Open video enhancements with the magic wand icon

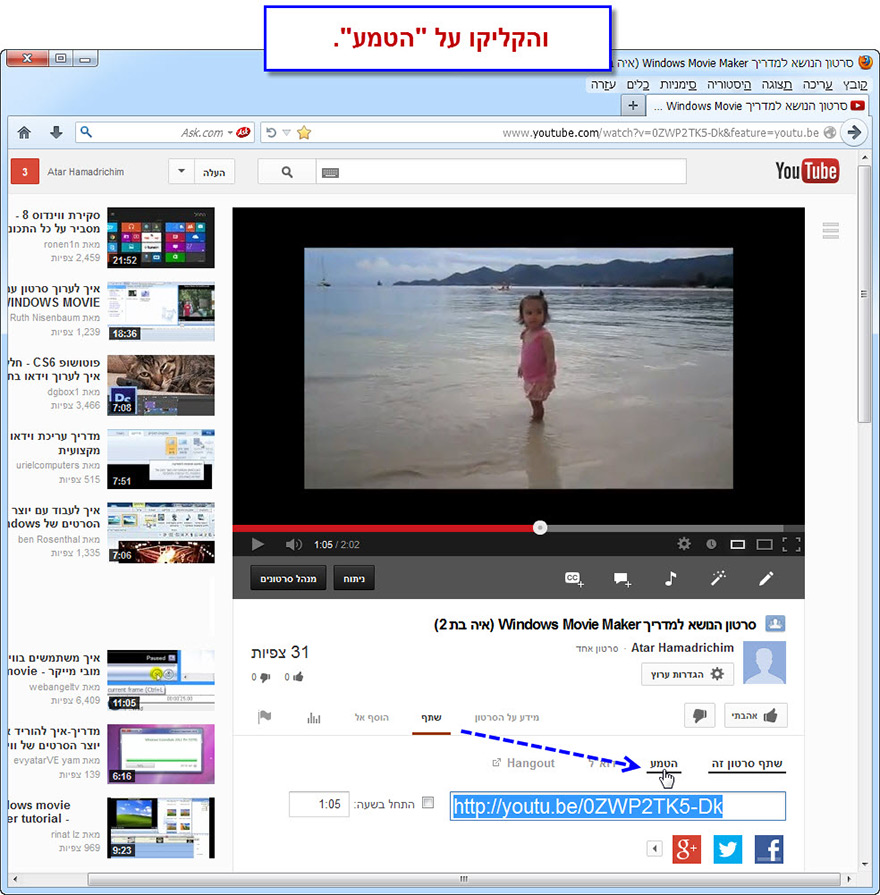click(717, 578)
